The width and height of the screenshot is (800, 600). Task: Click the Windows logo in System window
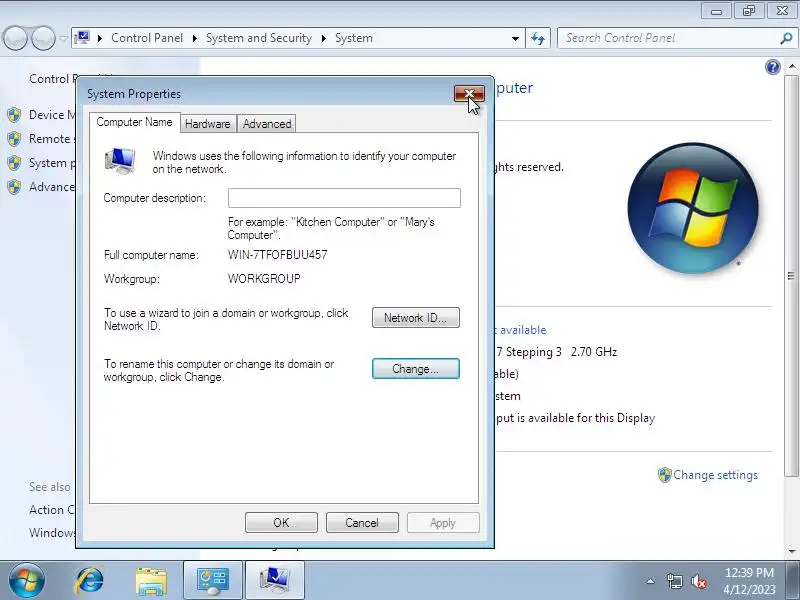(693, 208)
